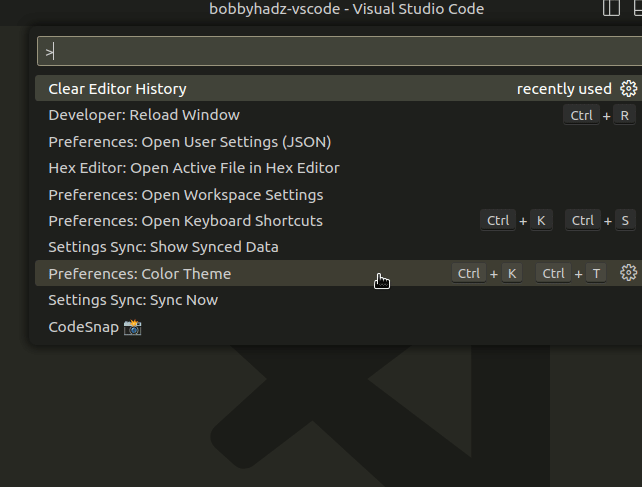Open Preferences: Open Workspace Settings
The width and height of the screenshot is (642, 487).
click(338, 195)
